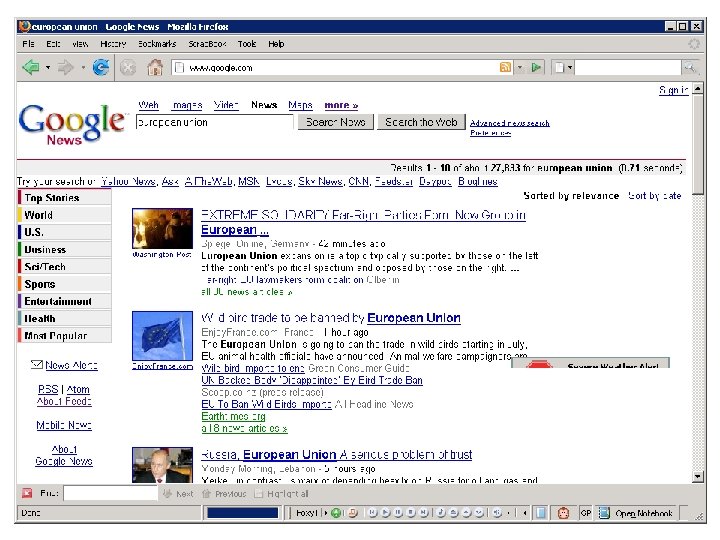Screen dimensions: 720x540
Task: Click the GP status bar indicator
Action: [x=585, y=513]
